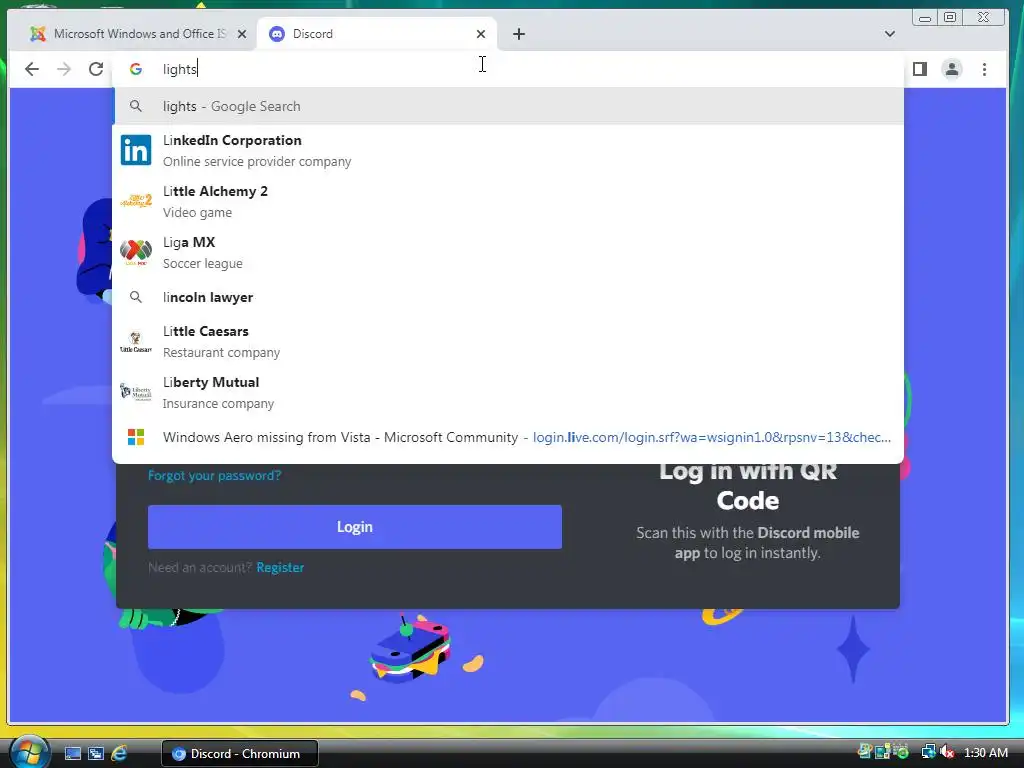
Task: Pick the Liberty Mutual suggestion
Action: (509, 392)
